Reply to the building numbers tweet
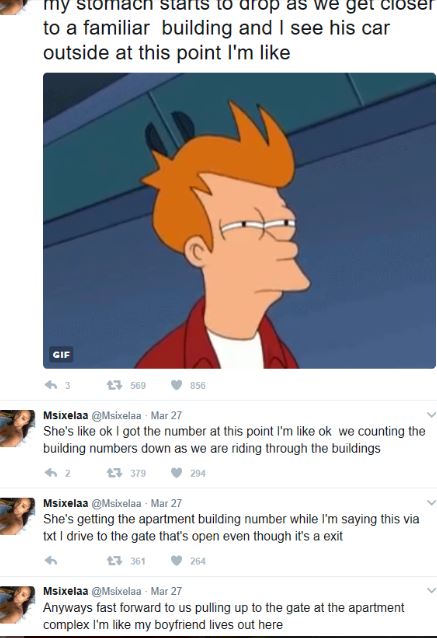Screen dimensions: 437x638 coord(51,472)
